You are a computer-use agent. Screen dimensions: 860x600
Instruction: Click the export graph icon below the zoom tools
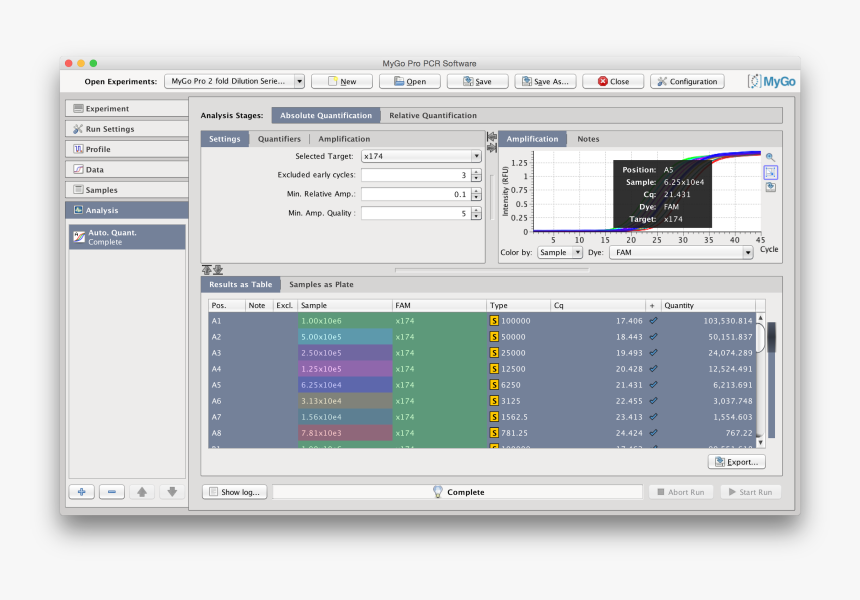click(770, 187)
